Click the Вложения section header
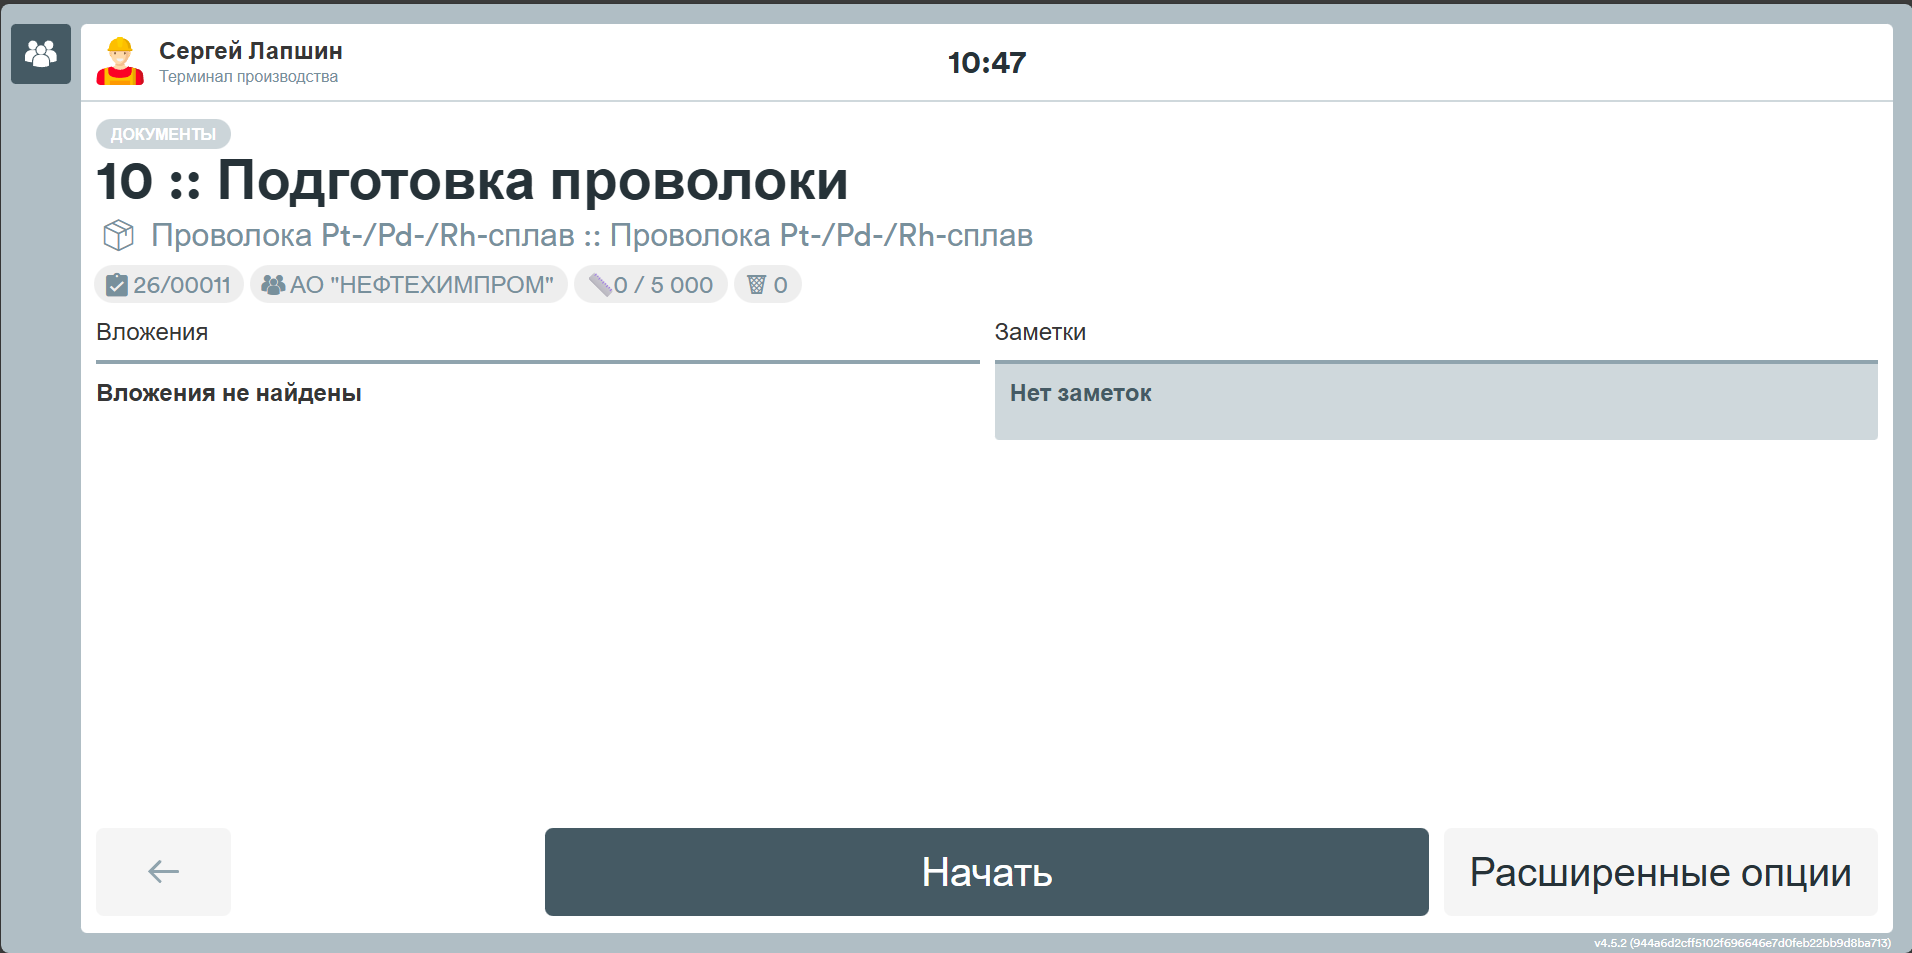The height and width of the screenshot is (953, 1912). 152,332
